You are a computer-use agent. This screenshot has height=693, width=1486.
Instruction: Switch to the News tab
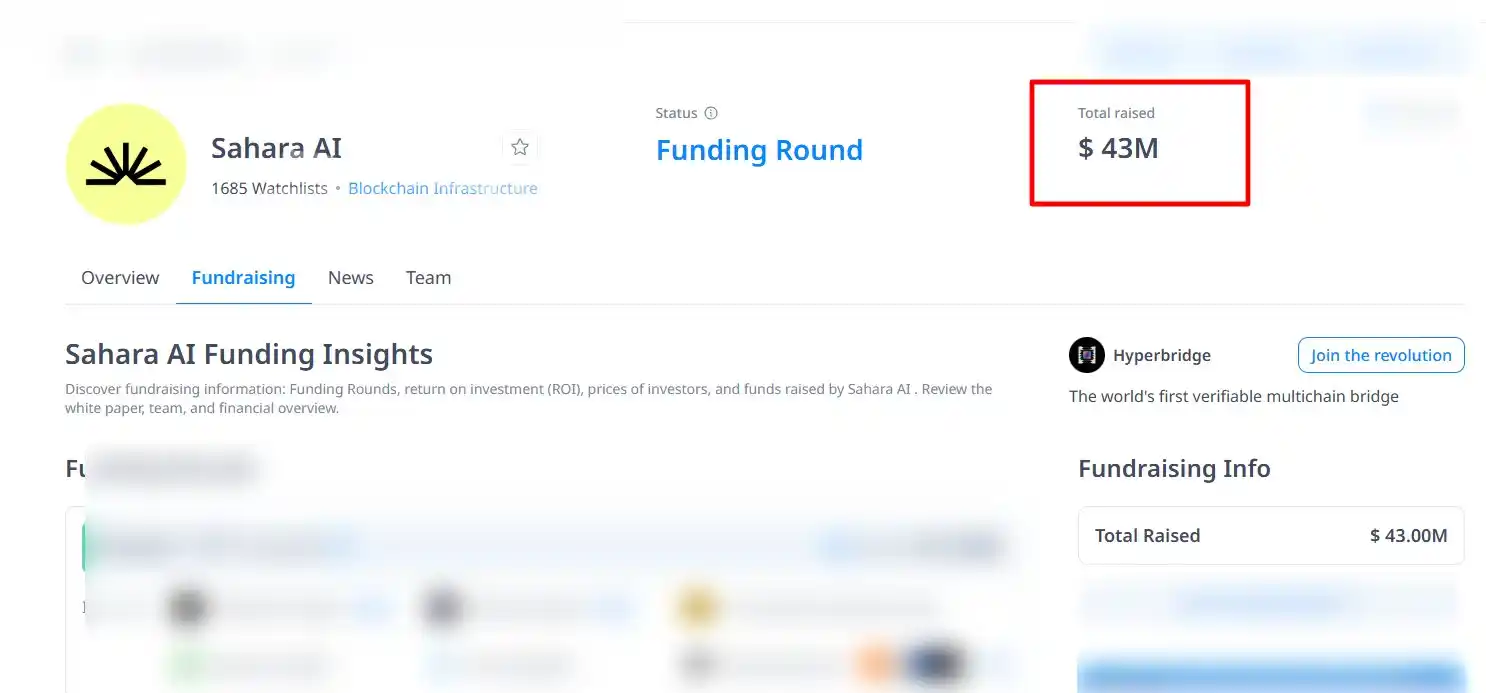[x=350, y=278]
